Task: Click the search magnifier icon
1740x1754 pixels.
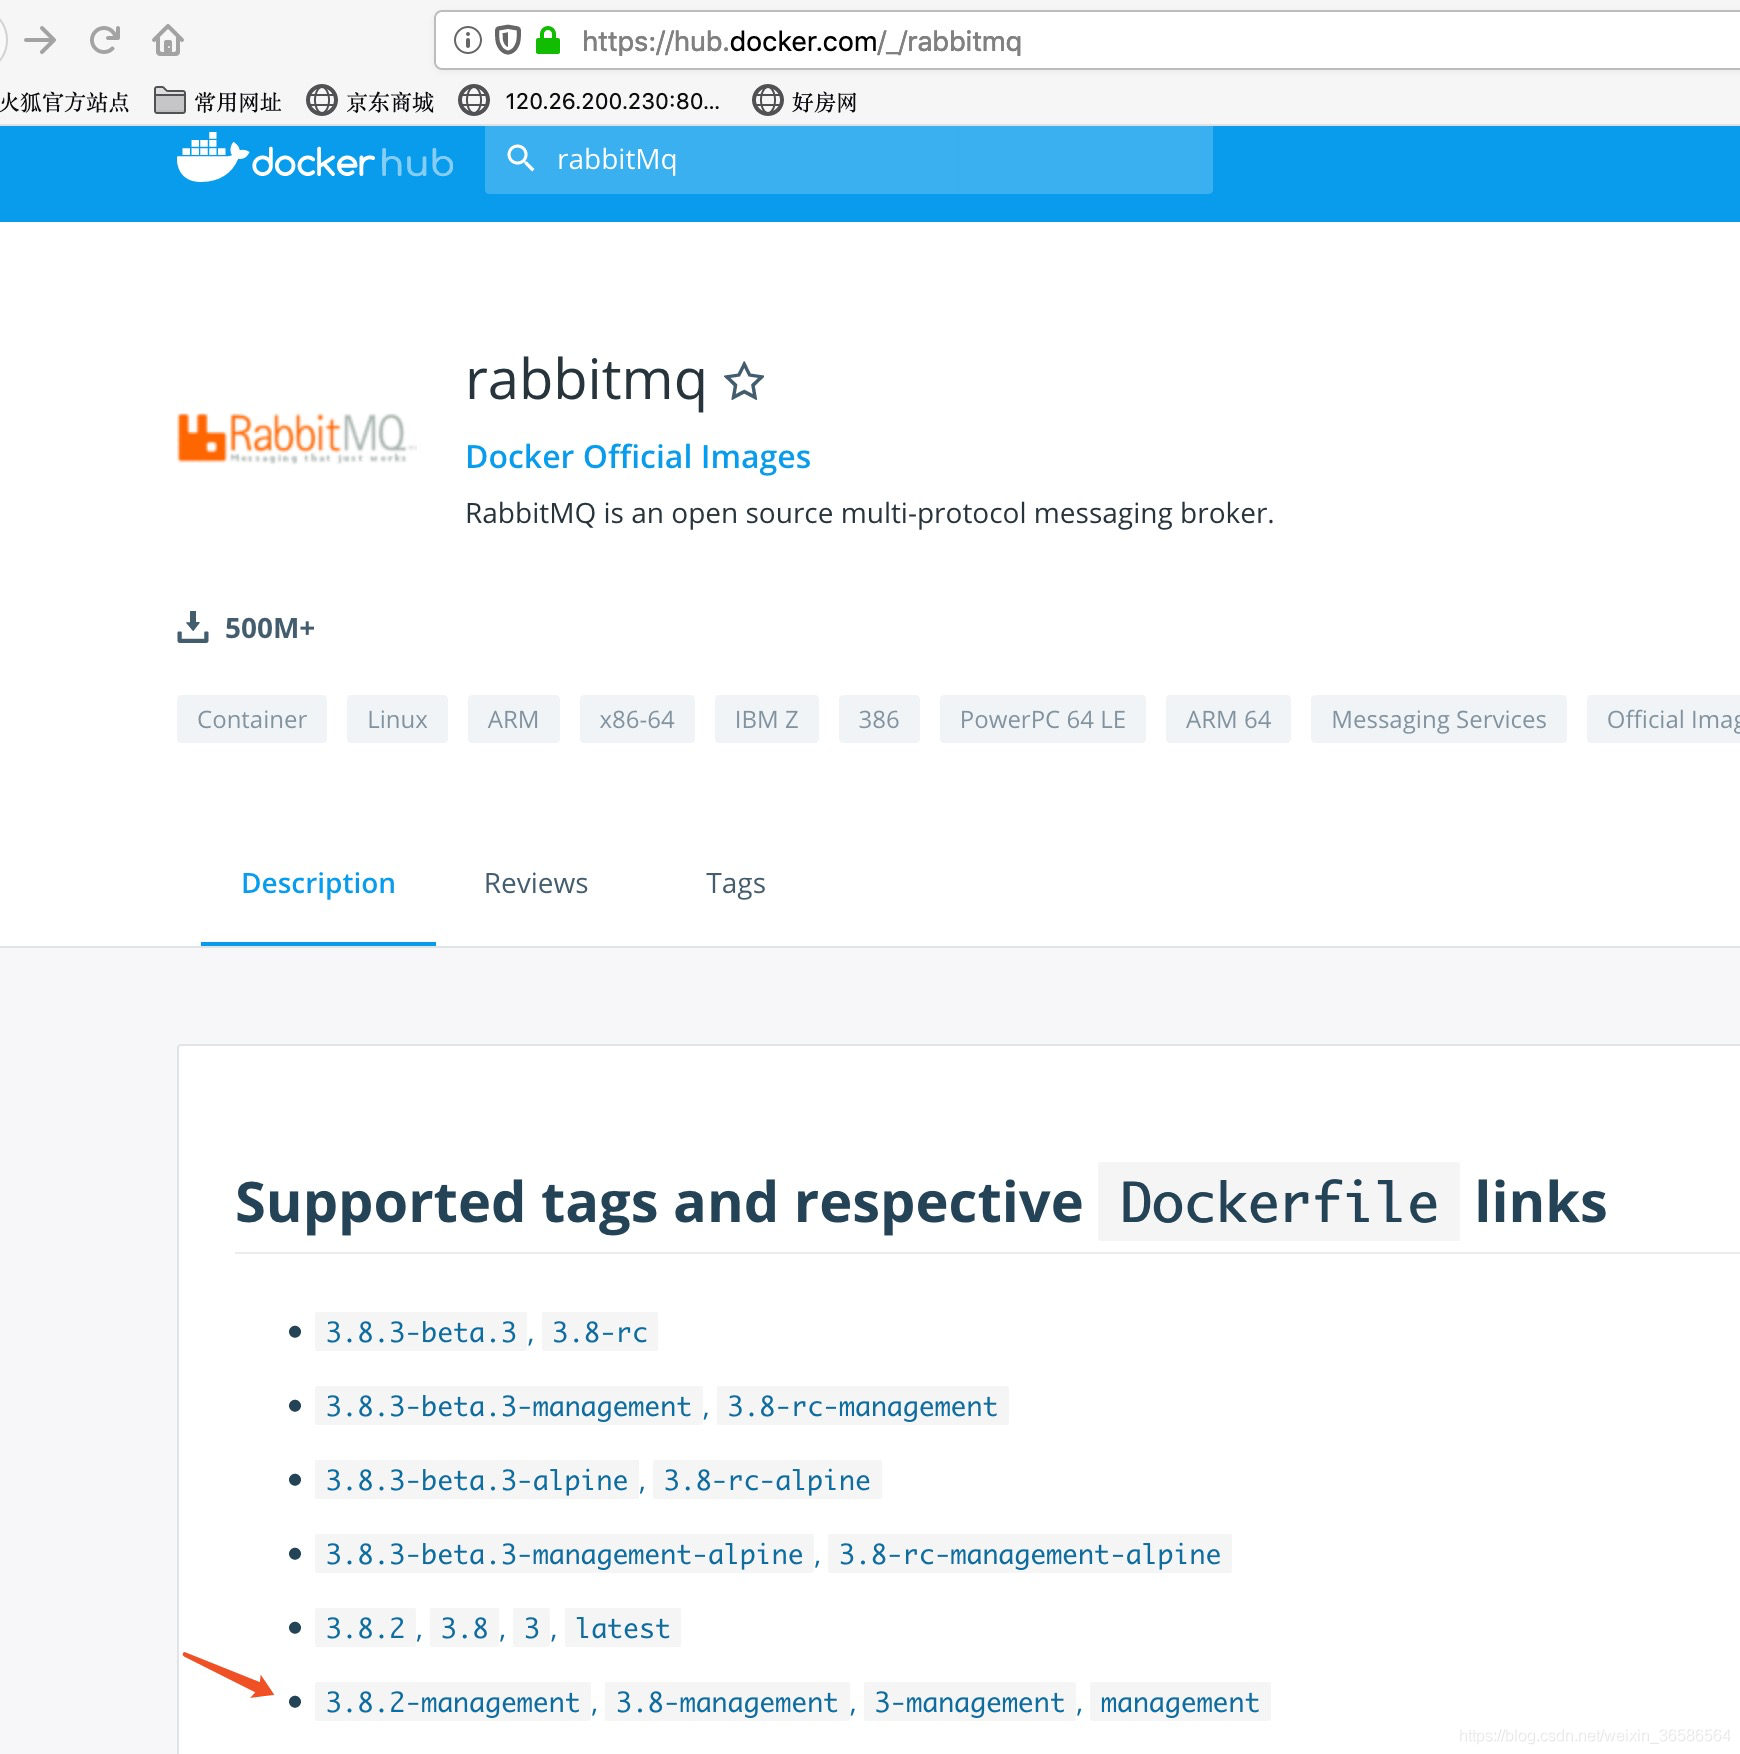Action: pos(520,158)
